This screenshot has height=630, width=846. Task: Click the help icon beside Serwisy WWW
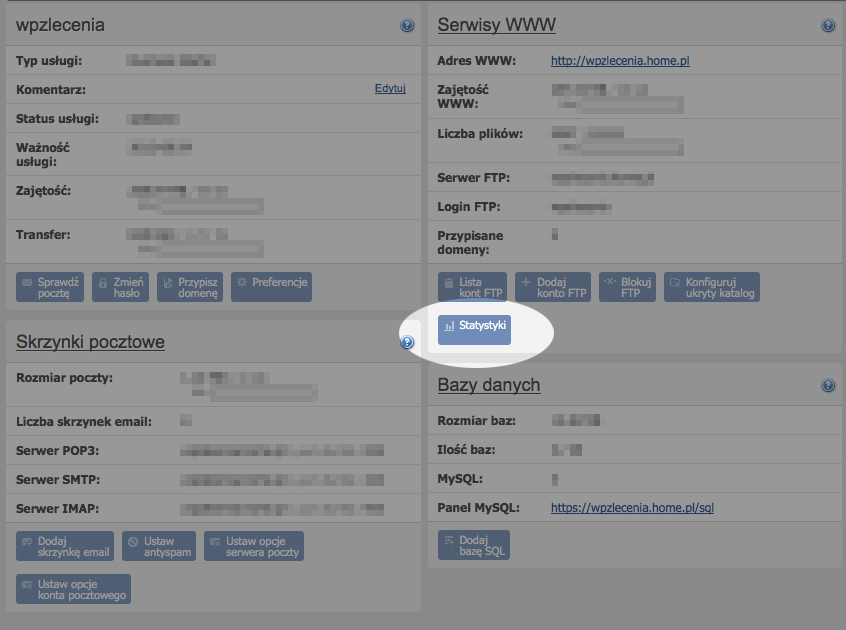pos(827,25)
